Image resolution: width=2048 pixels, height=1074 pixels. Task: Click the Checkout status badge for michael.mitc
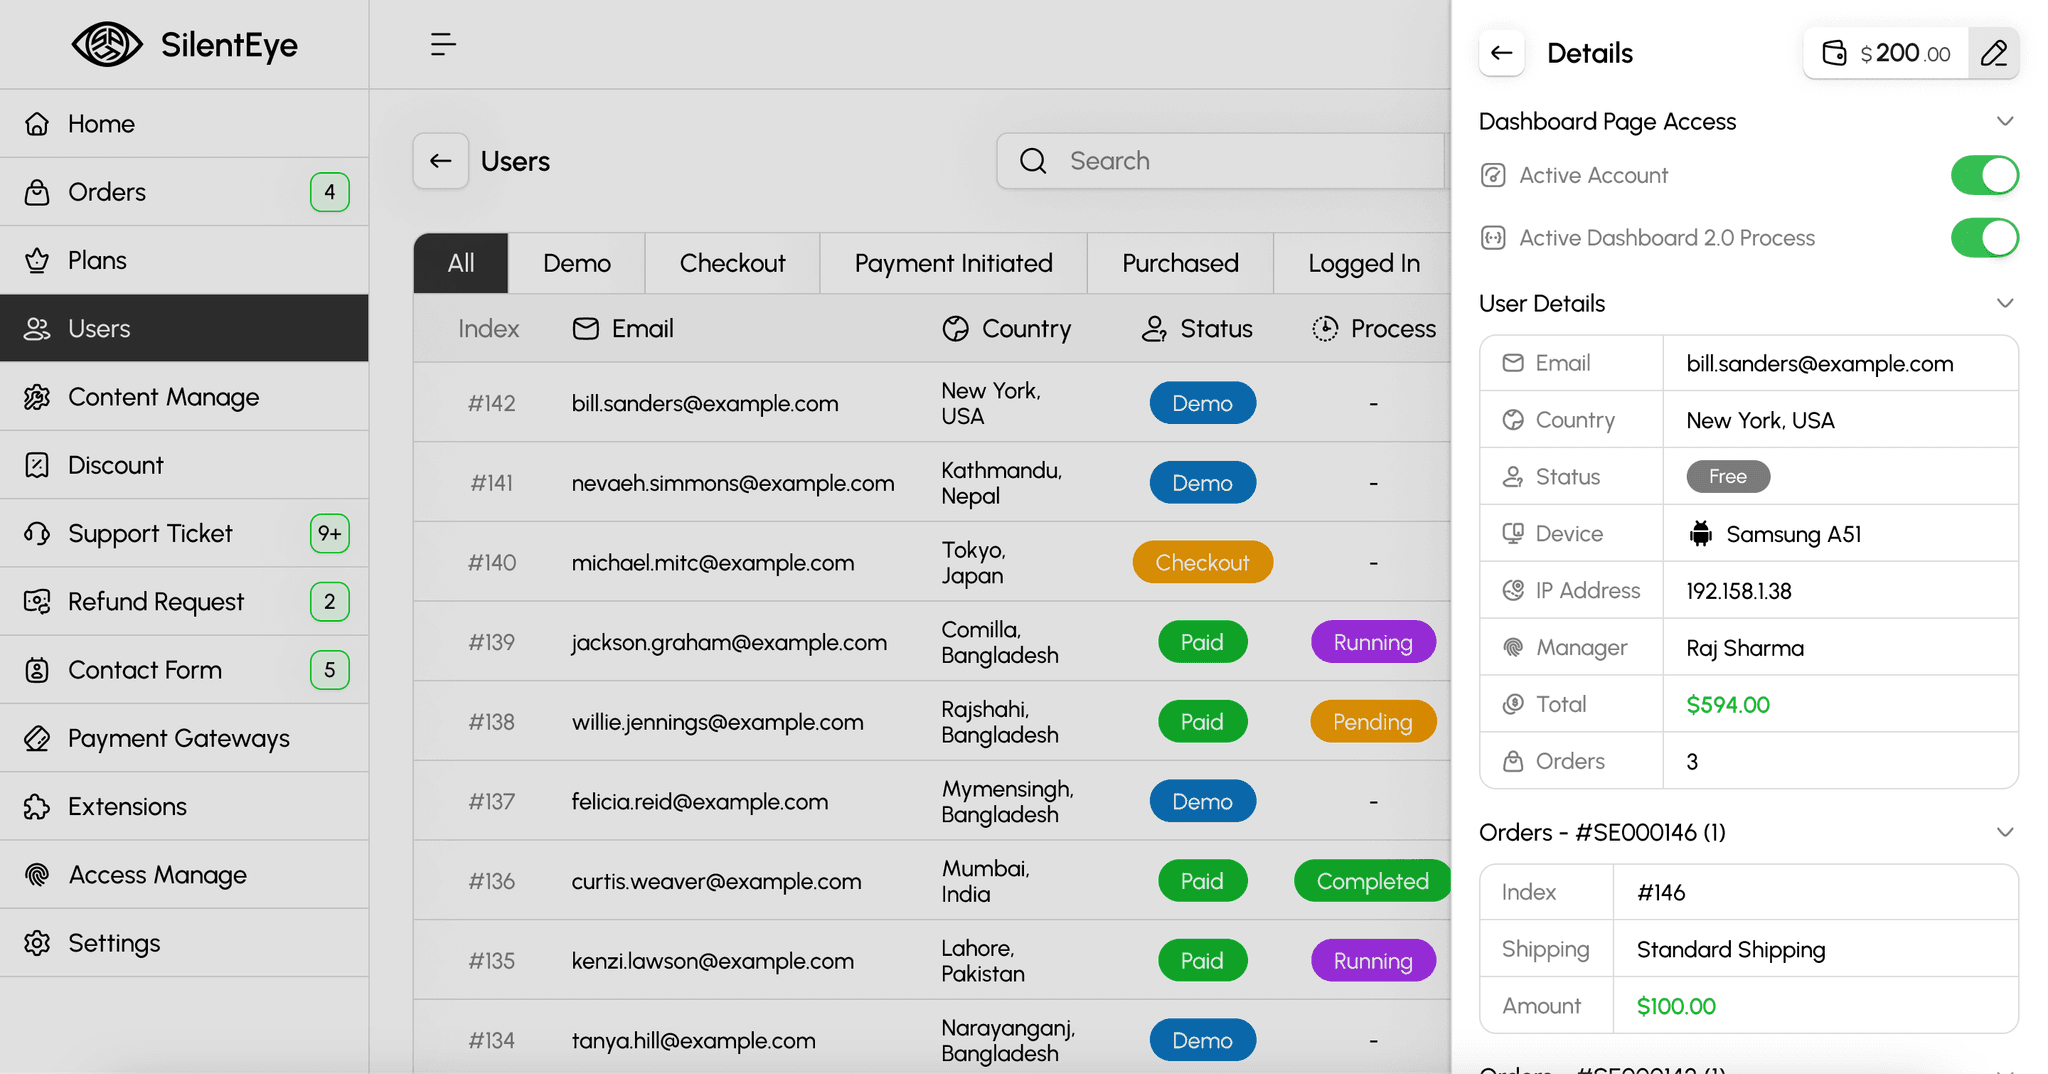tap(1202, 562)
